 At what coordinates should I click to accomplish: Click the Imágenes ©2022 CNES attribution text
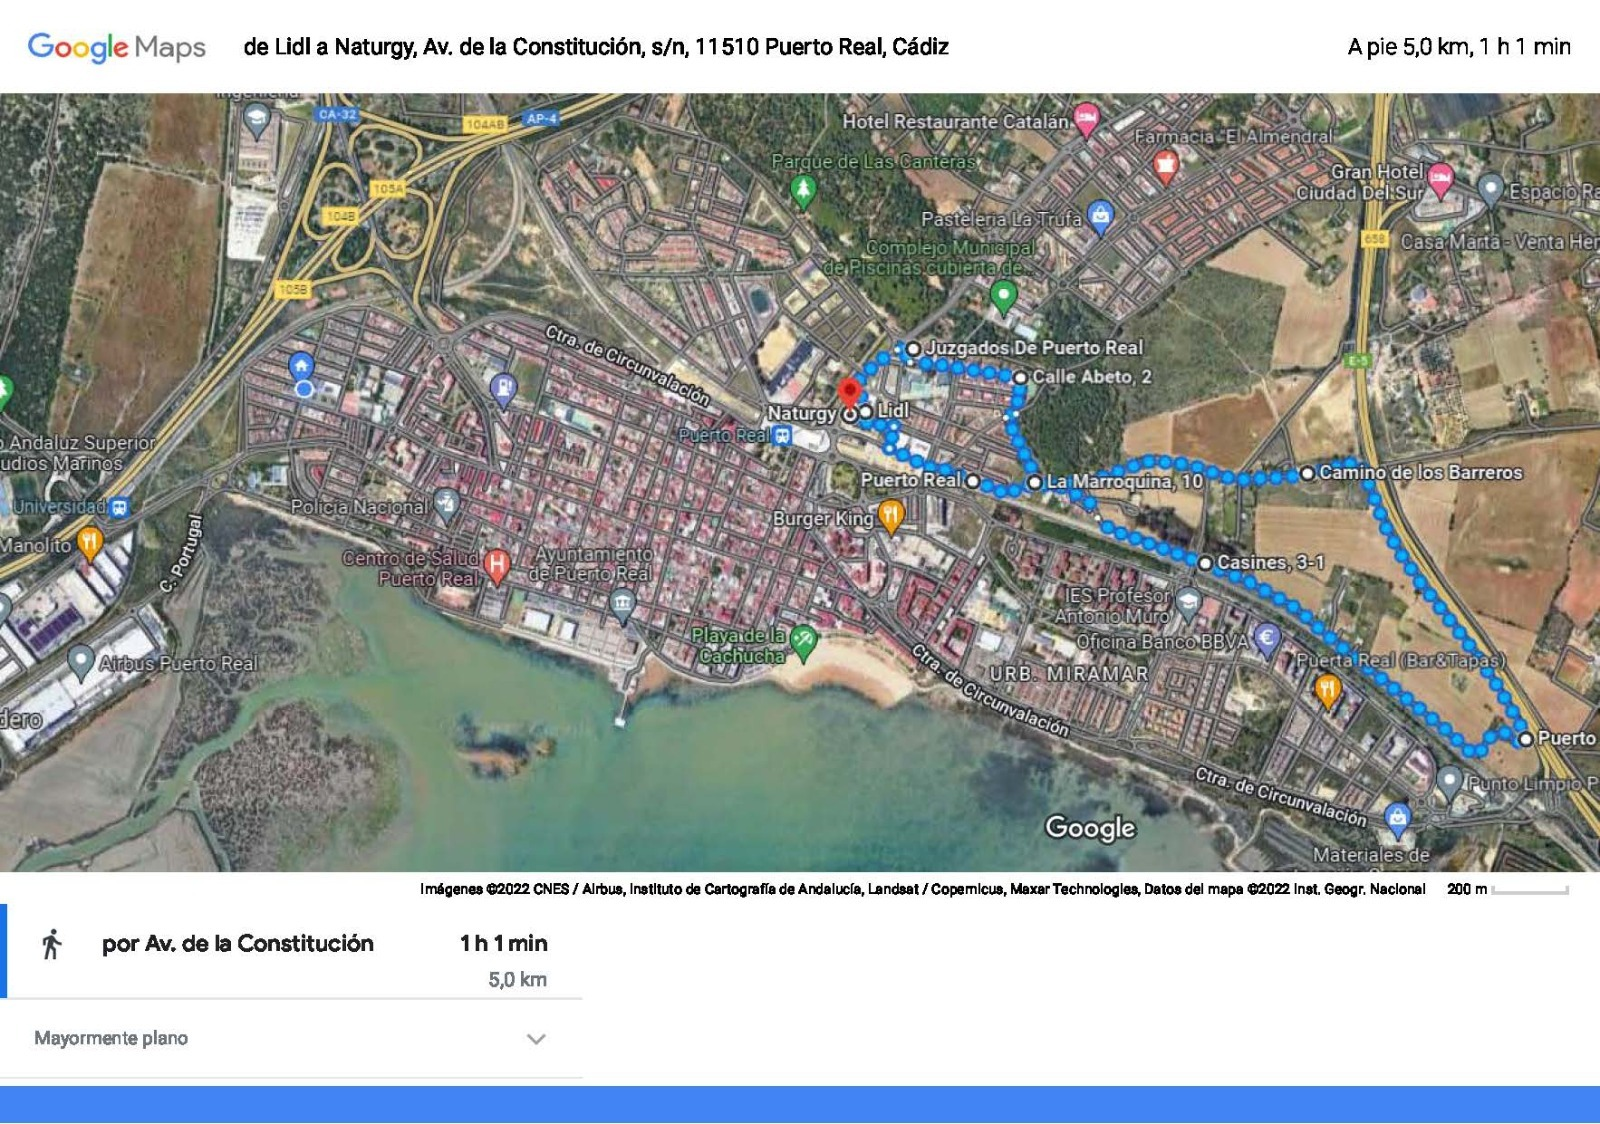[922, 889]
